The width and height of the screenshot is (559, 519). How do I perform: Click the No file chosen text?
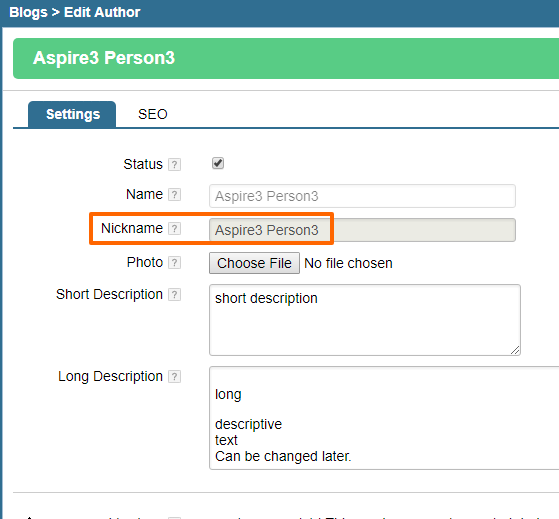pos(348,263)
